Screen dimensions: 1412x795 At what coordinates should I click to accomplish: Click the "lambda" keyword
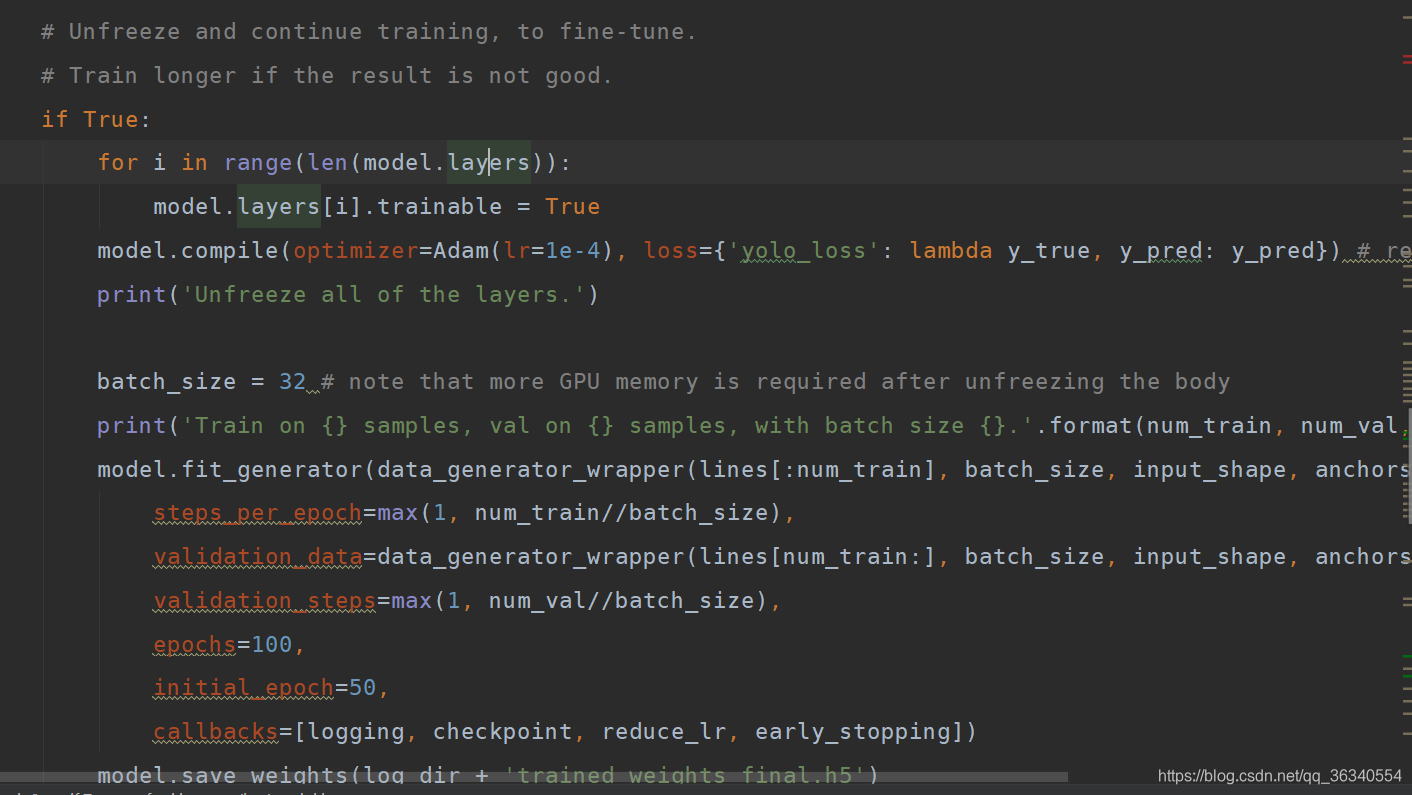click(951, 250)
